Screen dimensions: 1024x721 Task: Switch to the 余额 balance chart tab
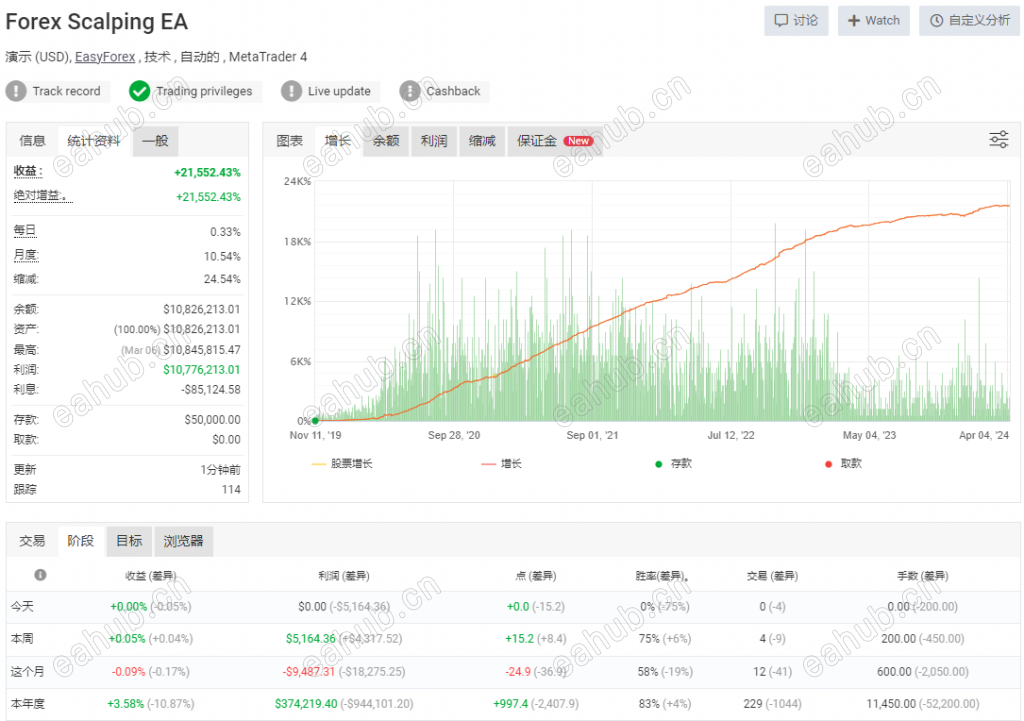click(386, 141)
